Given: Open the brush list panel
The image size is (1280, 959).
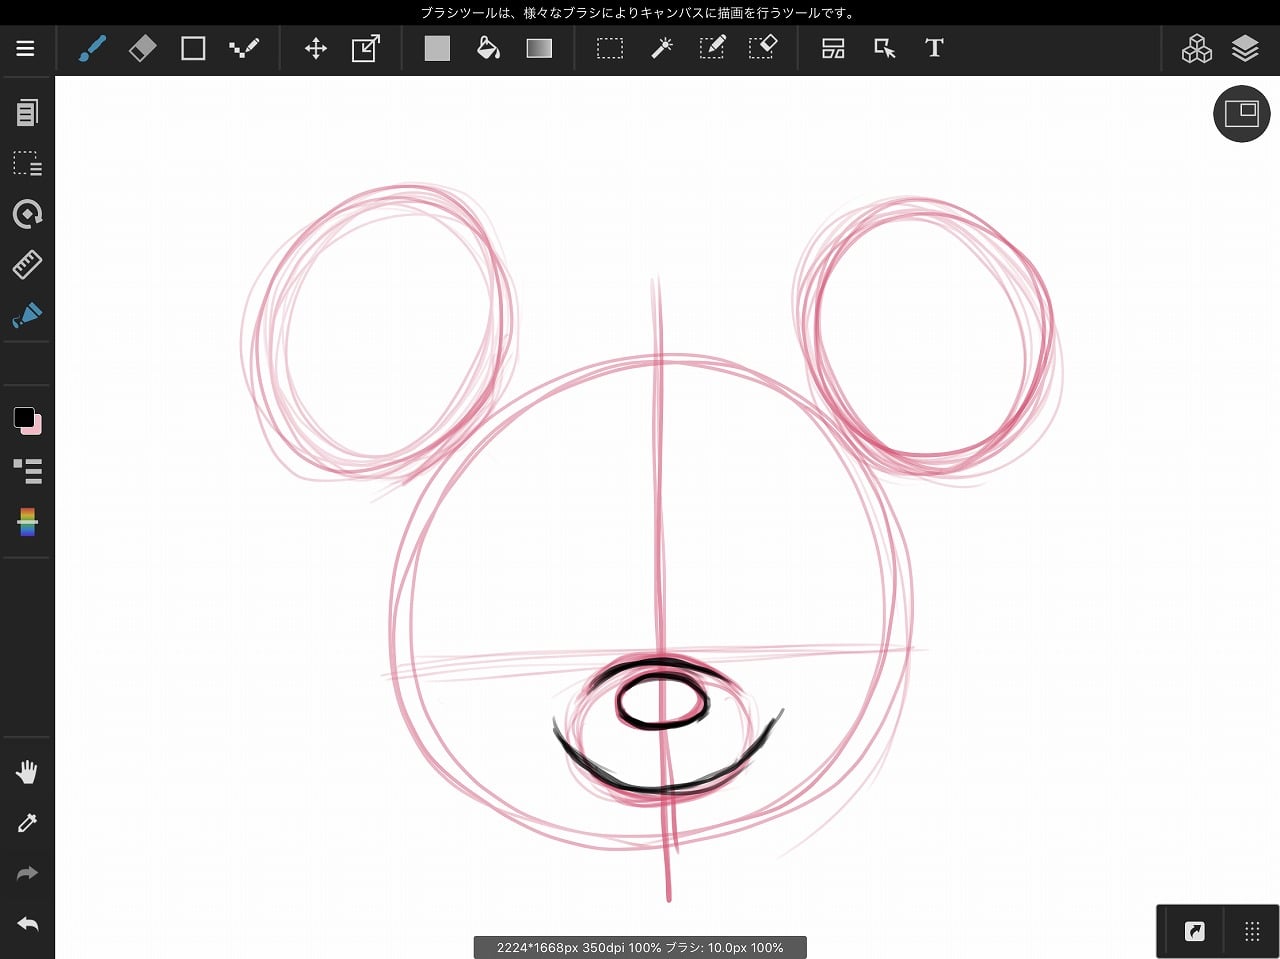Looking at the screenshot, I should [27, 470].
